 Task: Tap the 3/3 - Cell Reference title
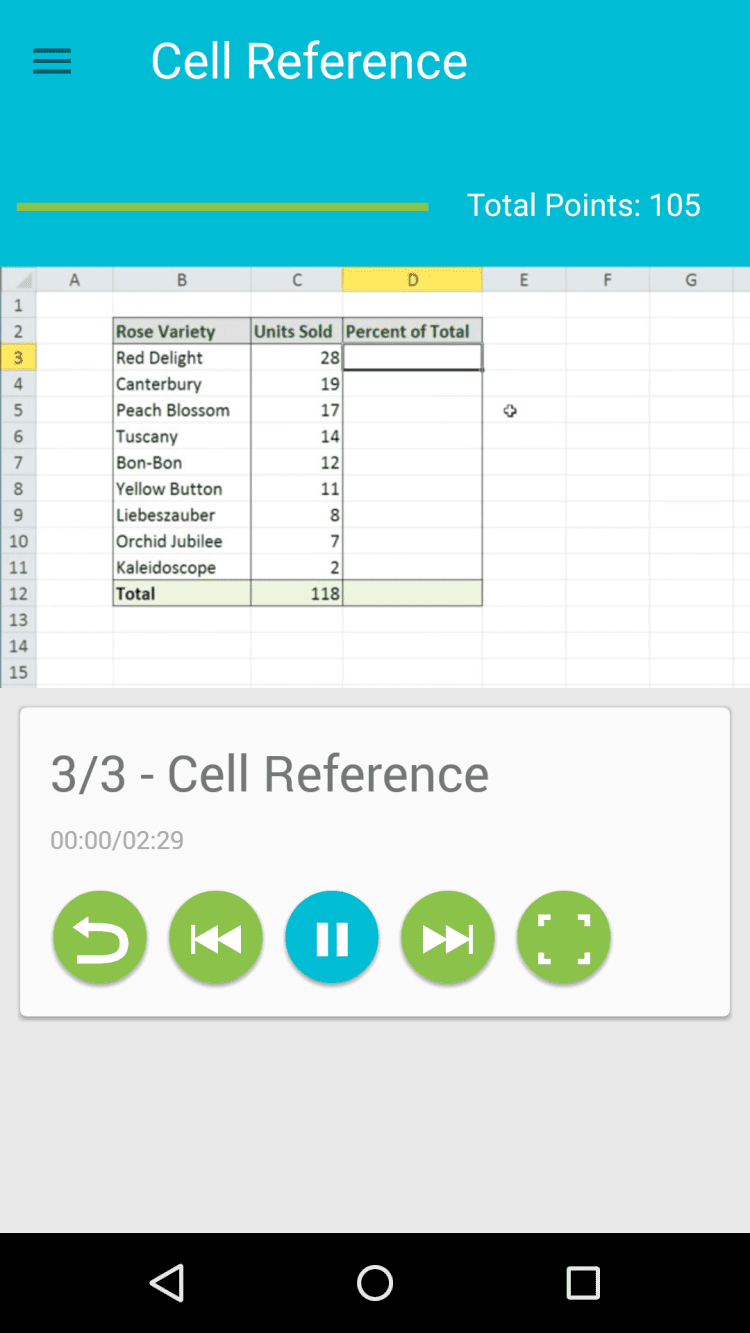270,774
